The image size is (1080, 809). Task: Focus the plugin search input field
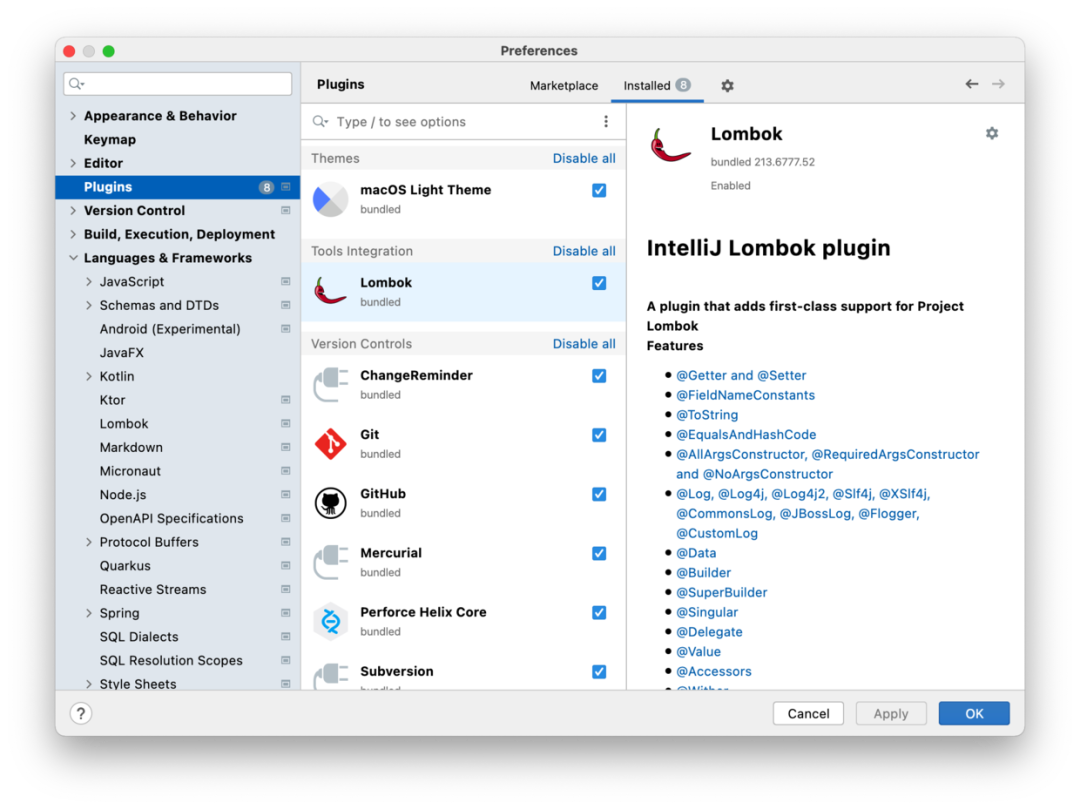point(463,122)
